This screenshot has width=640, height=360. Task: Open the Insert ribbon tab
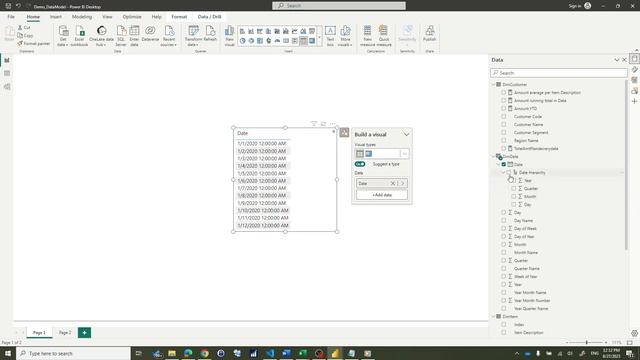point(56,17)
